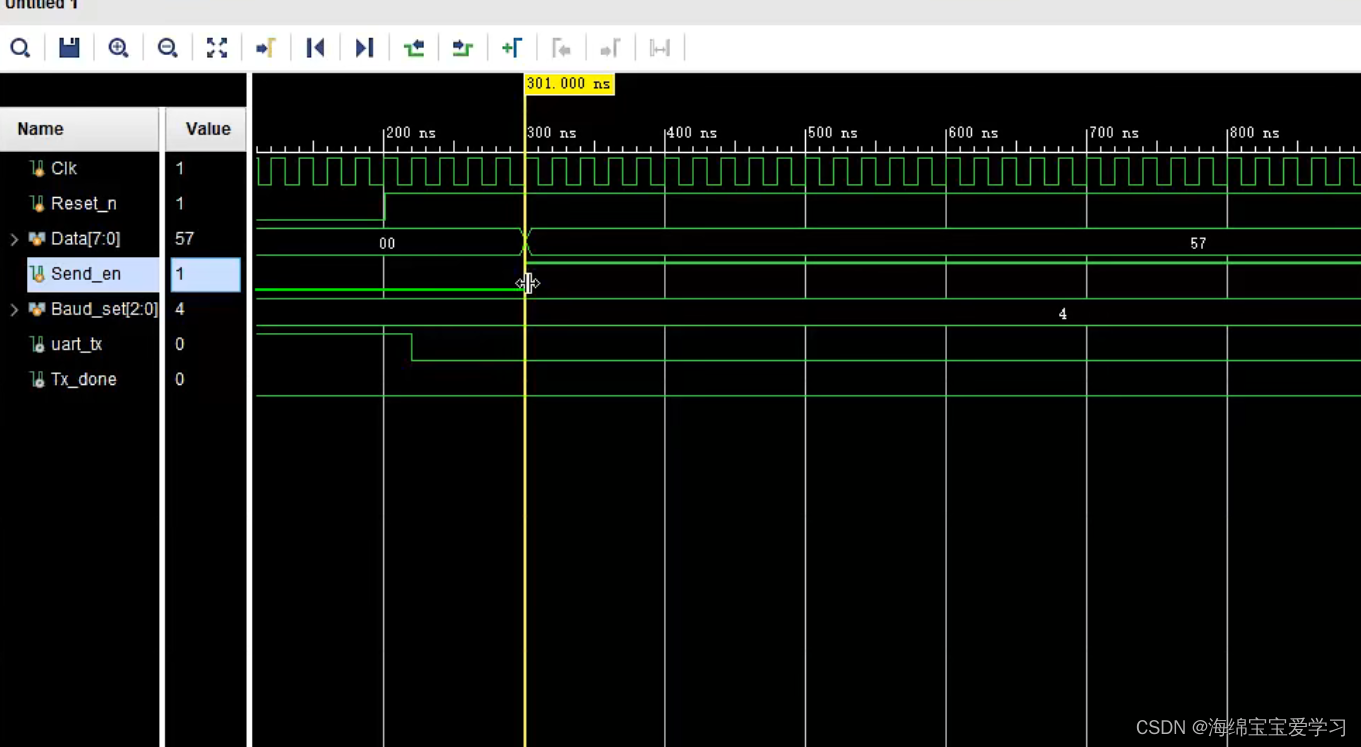Click the 200 ns mark on time ruler

(411, 133)
